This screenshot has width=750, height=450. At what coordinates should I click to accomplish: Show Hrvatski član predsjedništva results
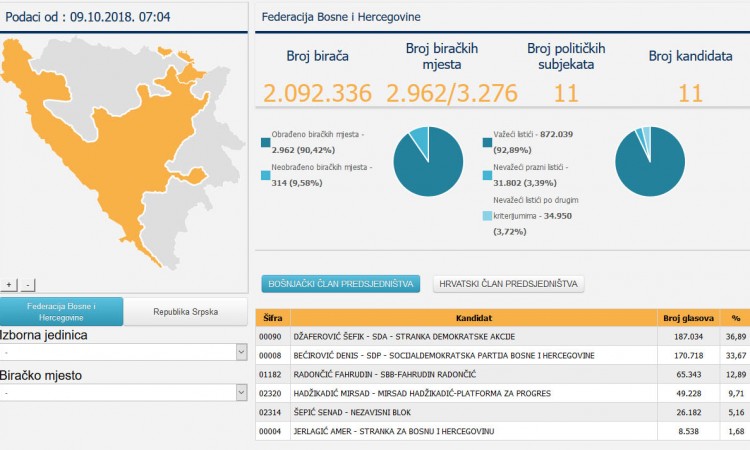pyautogui.click(x=509, y=284)
